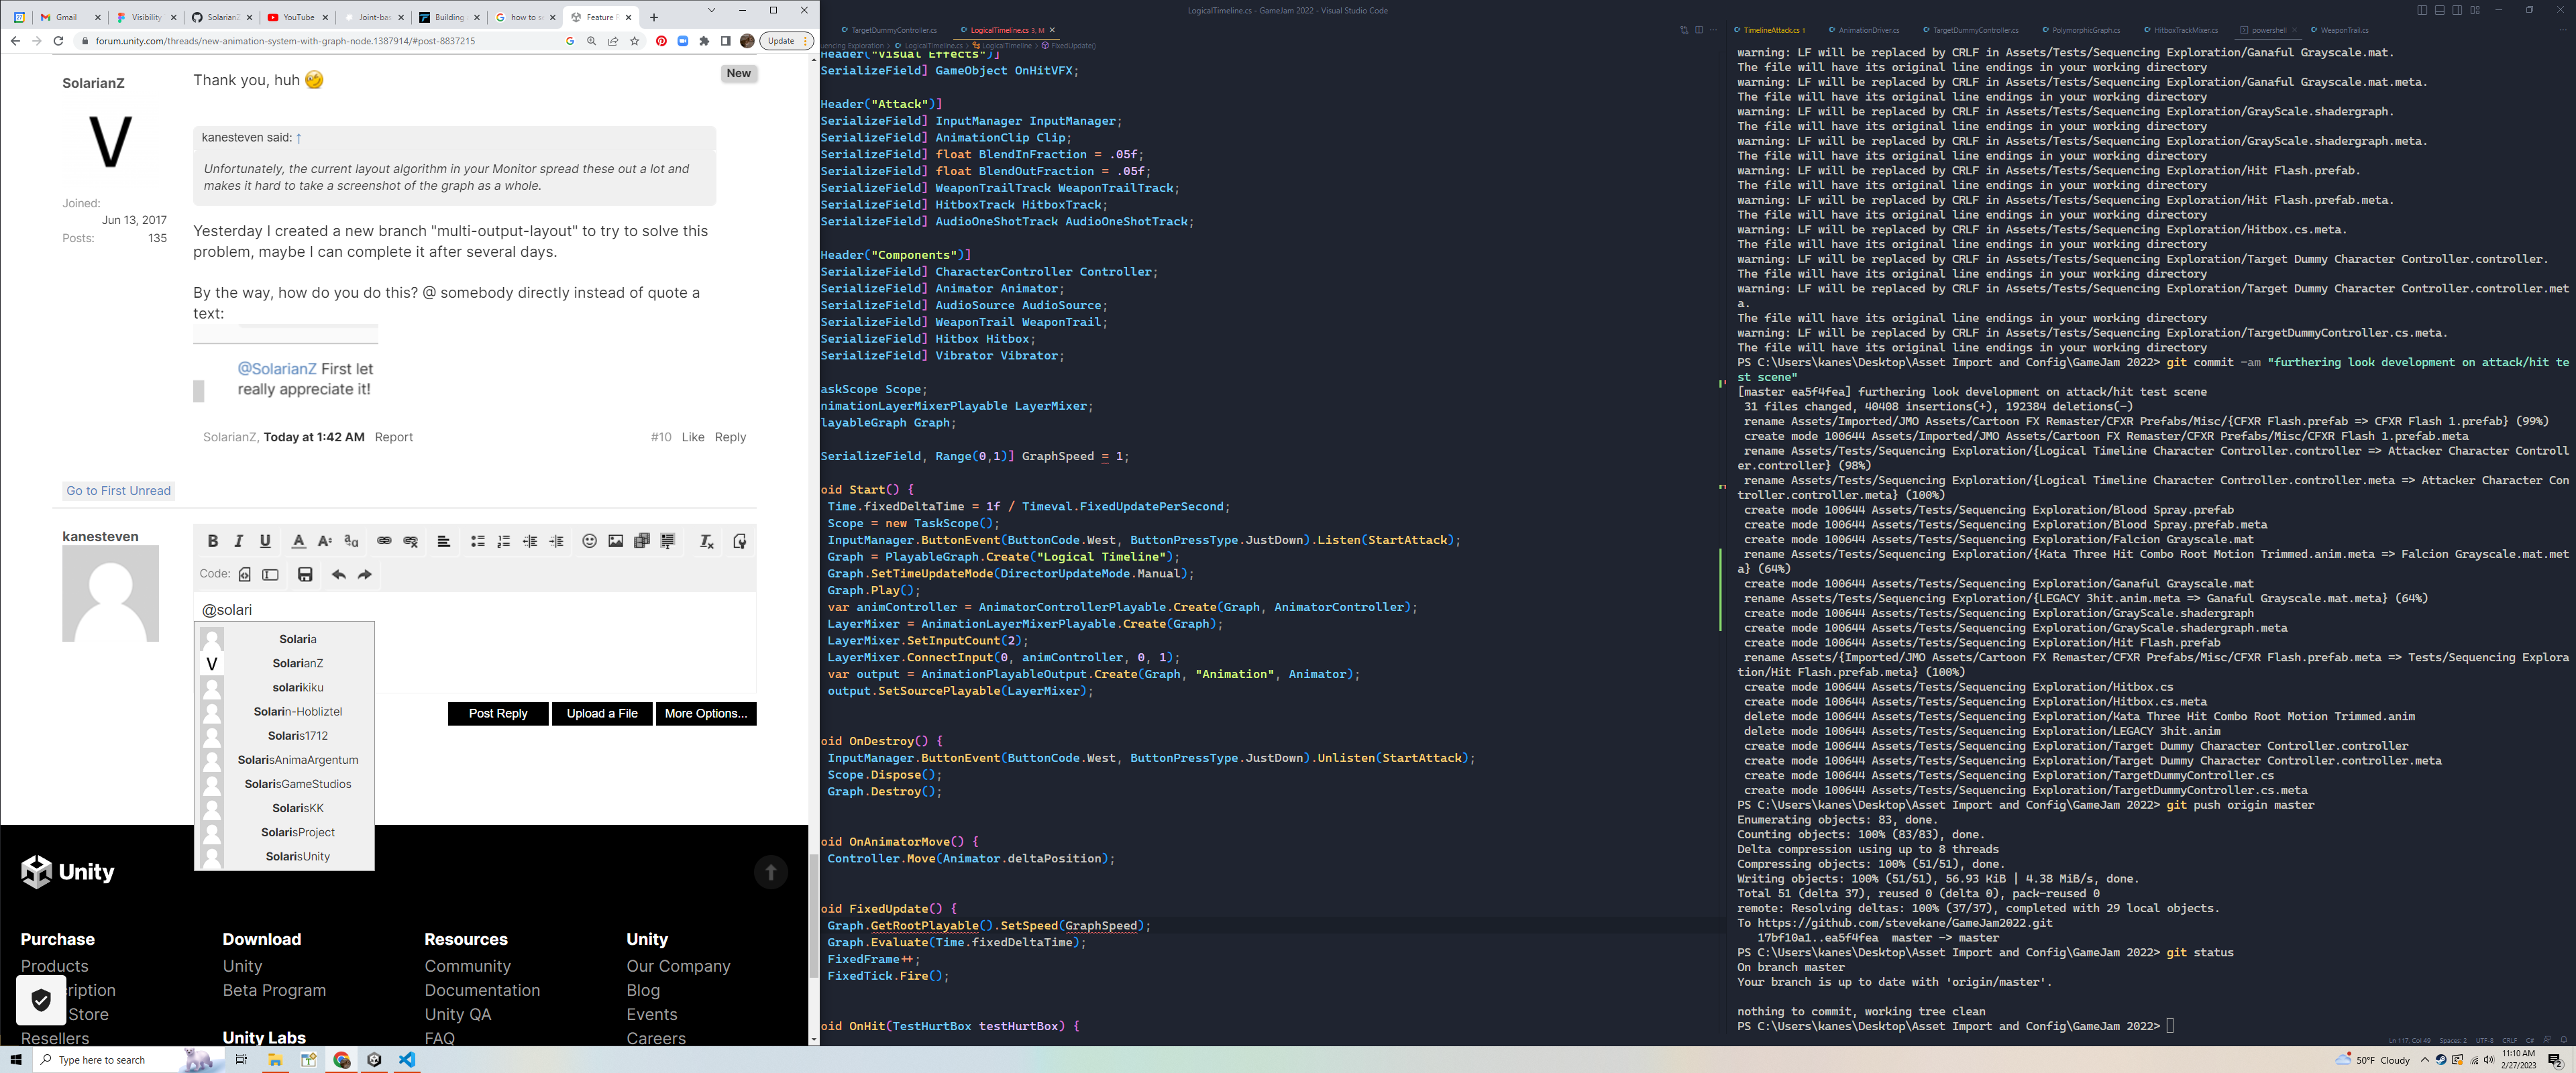This screenshot has width=2576, height=1073.
Task: Switch to TargetDummyController.cs editor tab
Action: (x=893, y=30)
